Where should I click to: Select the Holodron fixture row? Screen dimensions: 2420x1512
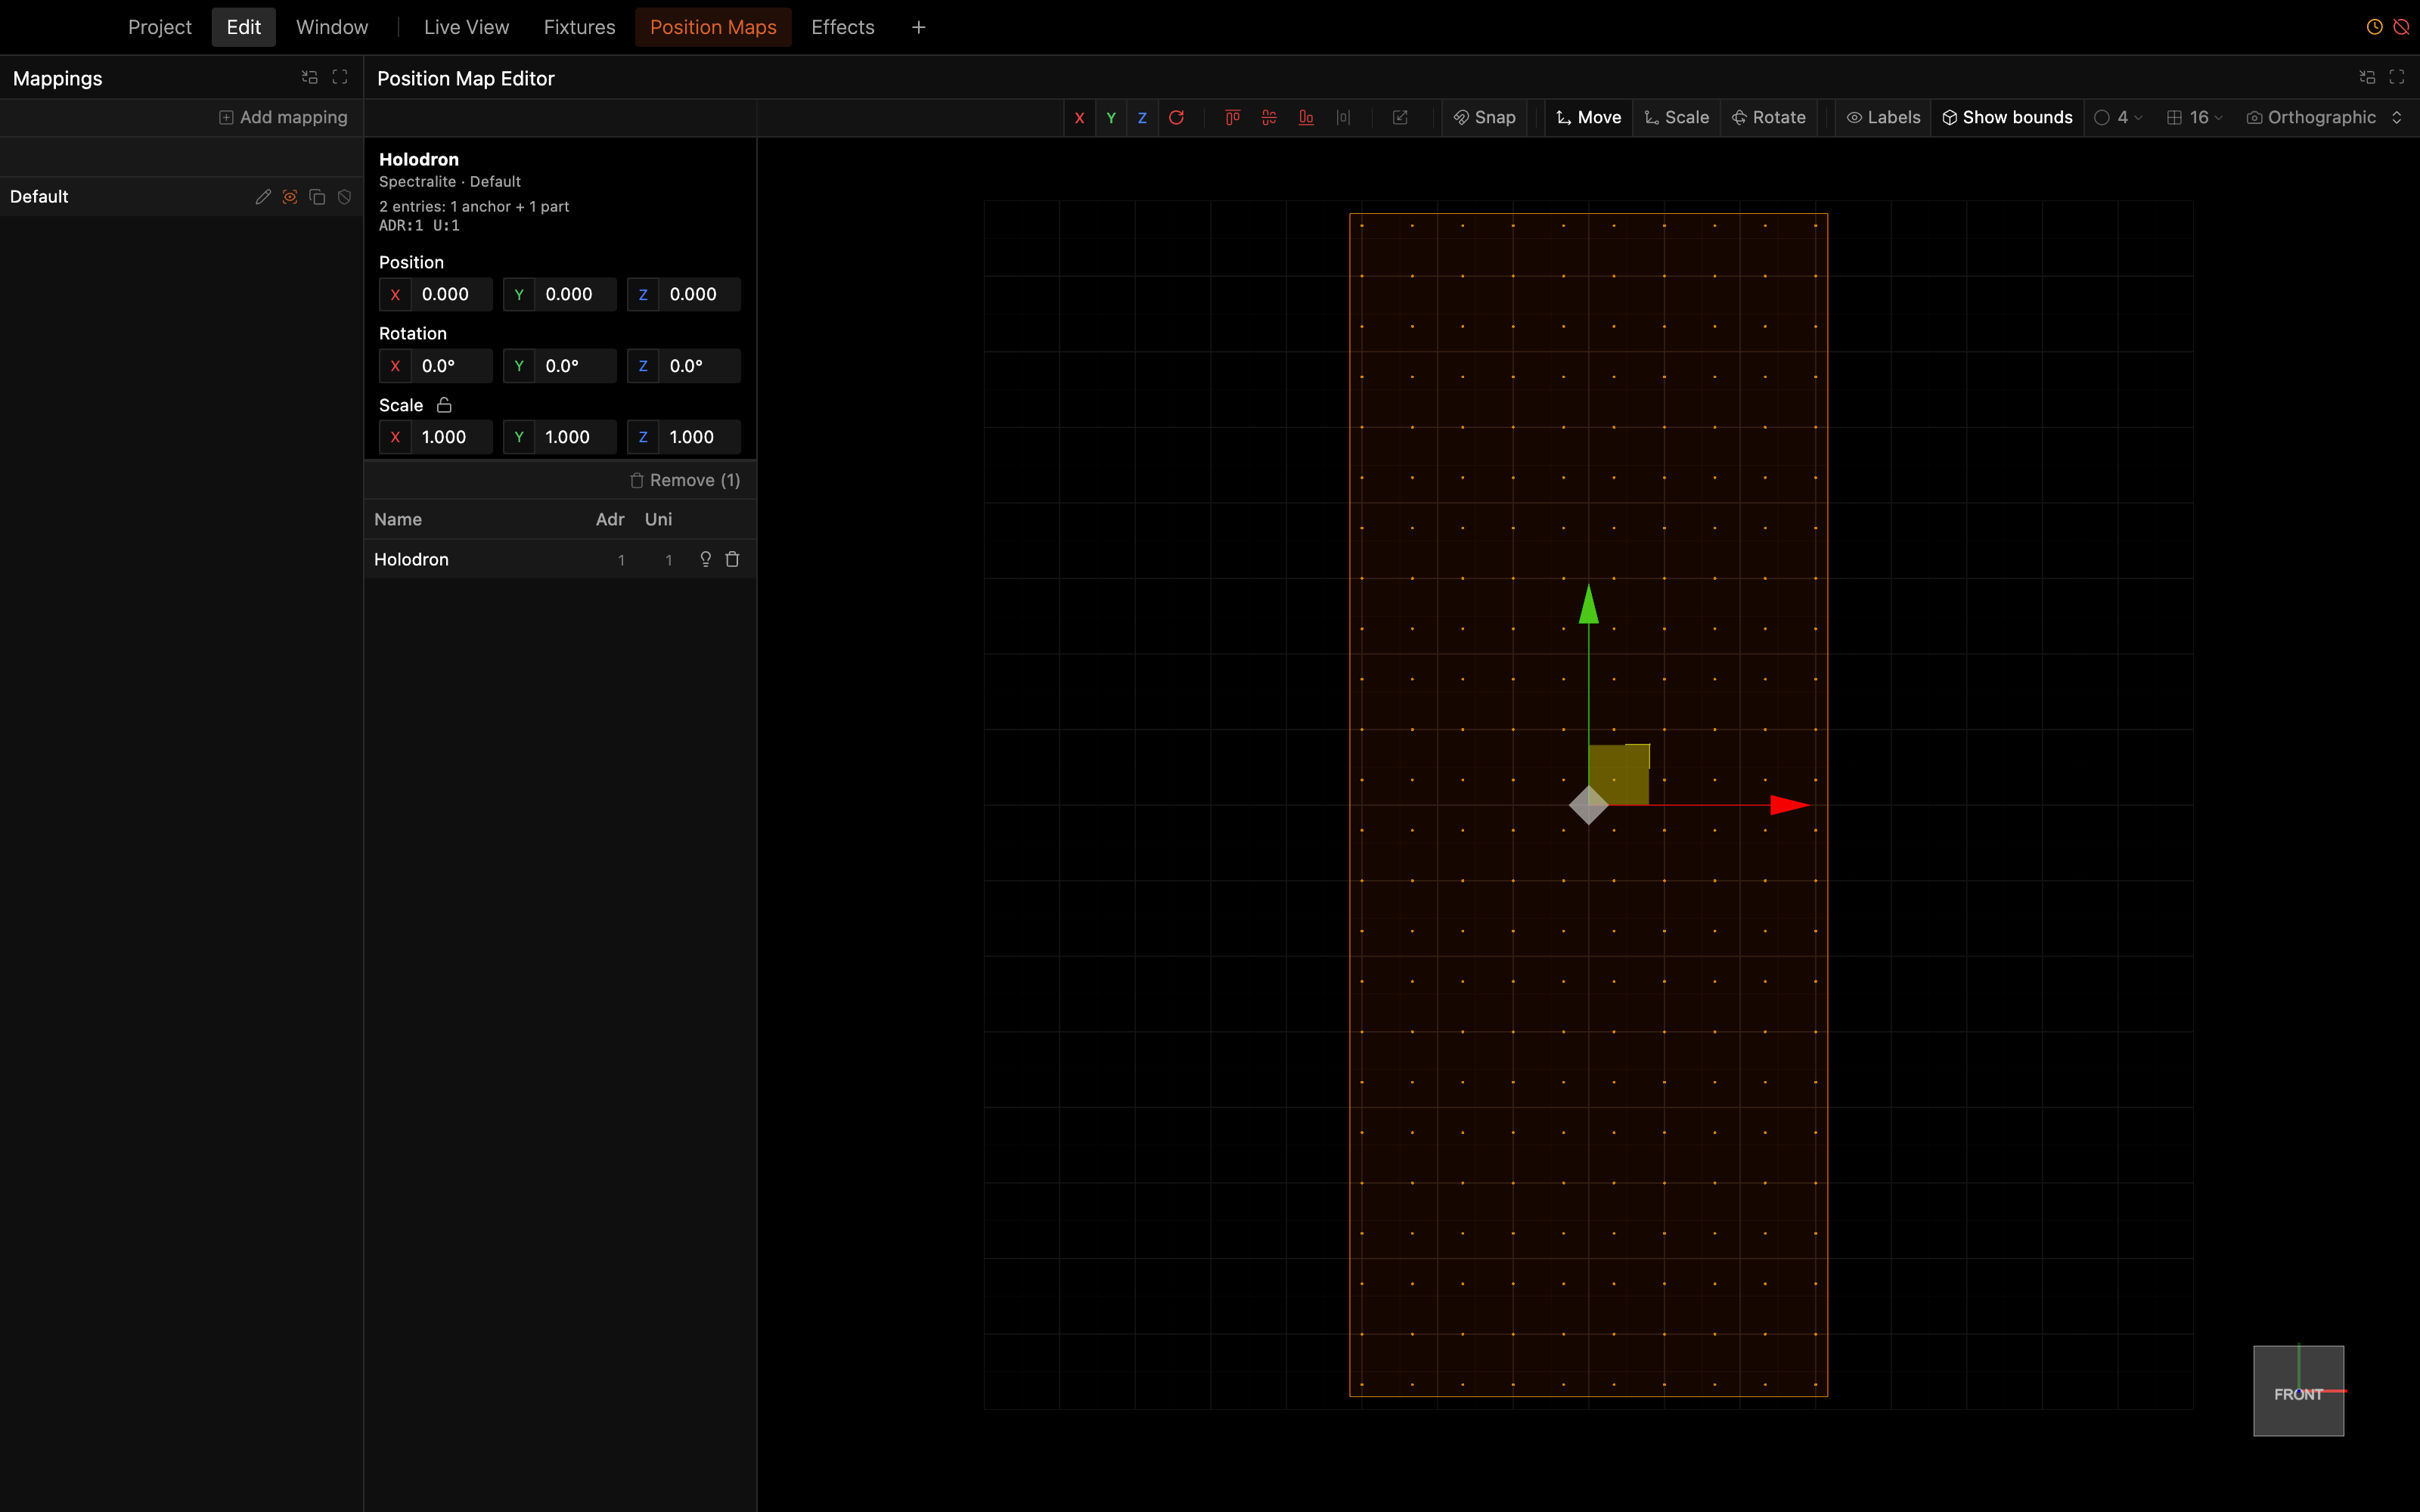click(x=560, y=560)
